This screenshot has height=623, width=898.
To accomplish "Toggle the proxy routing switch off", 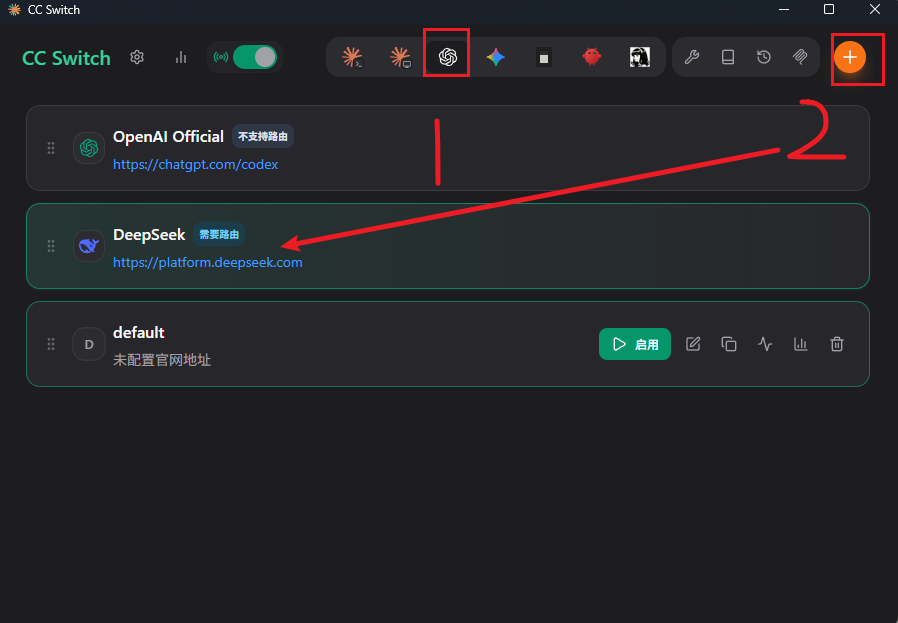I will [255, 57].
